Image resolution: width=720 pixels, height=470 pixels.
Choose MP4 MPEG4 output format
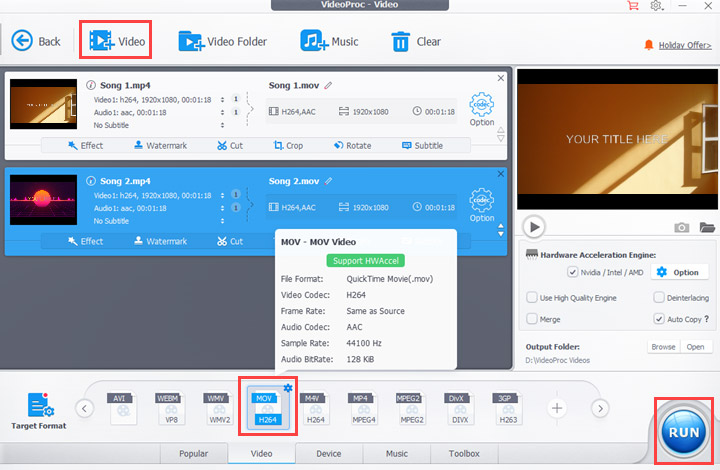364,408
